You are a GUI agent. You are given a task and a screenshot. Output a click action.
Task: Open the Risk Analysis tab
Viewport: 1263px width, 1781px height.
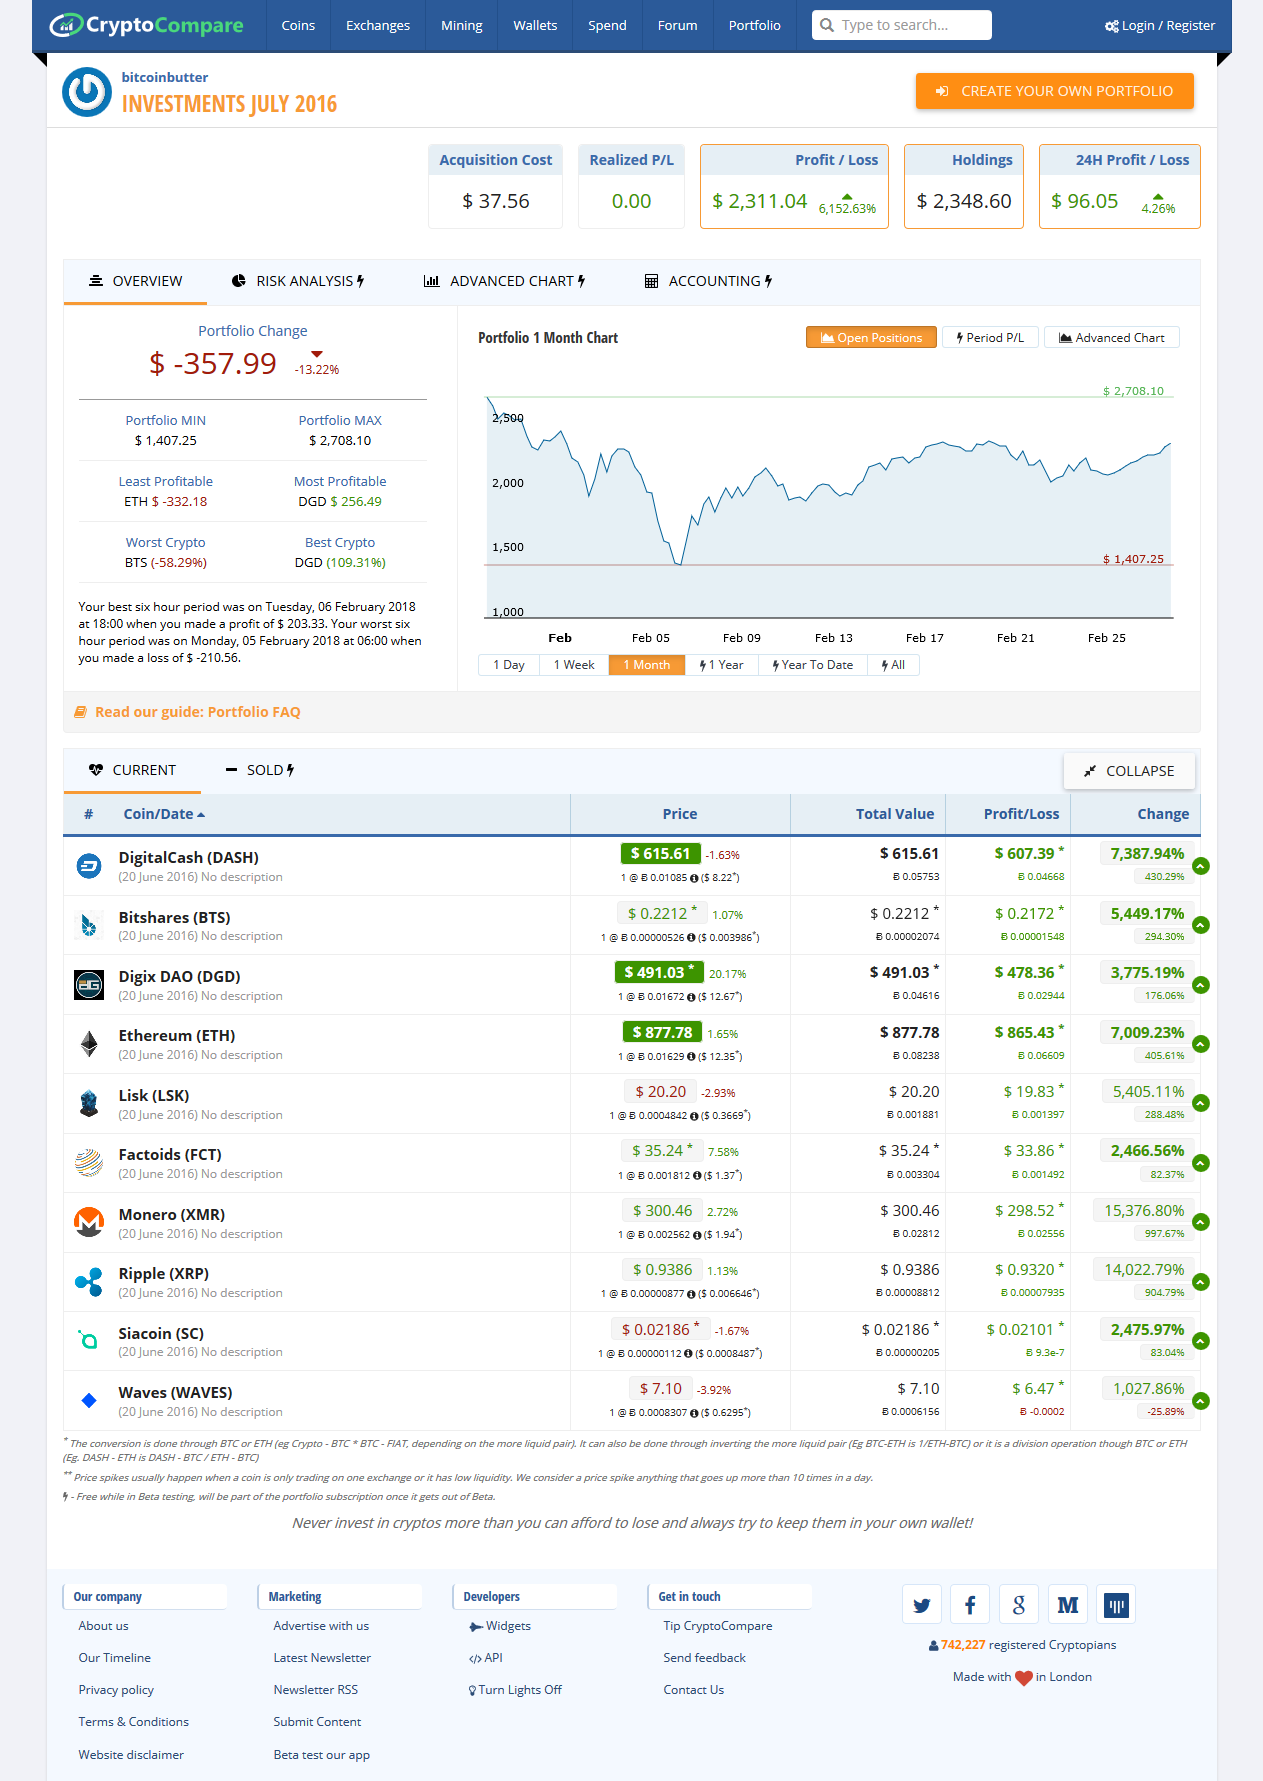298,281
